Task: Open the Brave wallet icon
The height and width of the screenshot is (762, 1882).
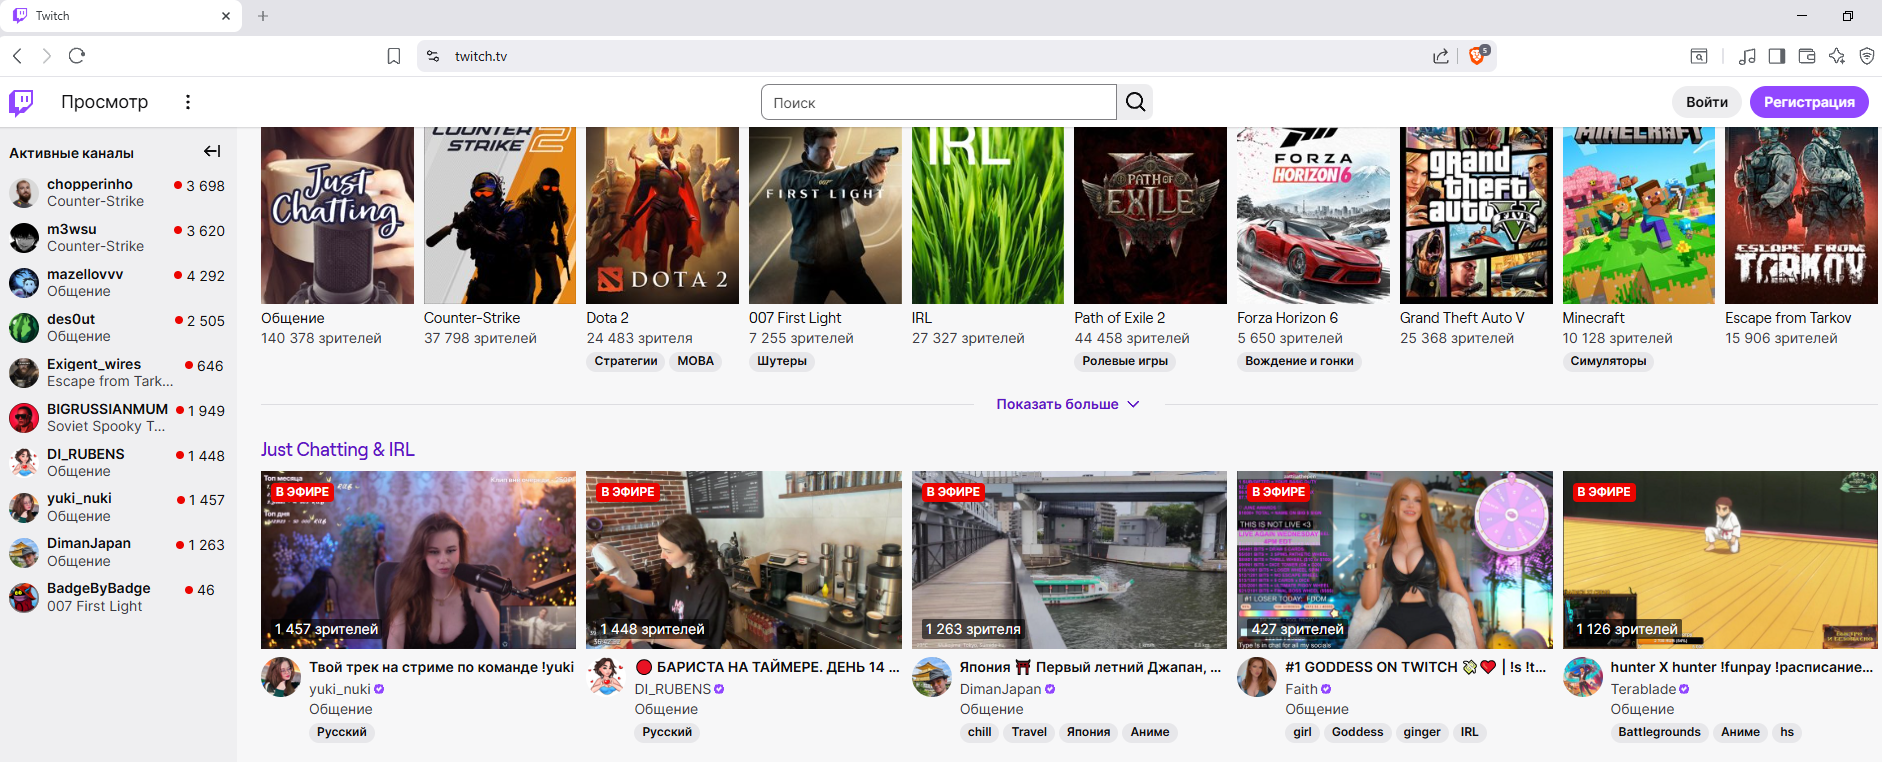Action: [x=1807, y=56]
